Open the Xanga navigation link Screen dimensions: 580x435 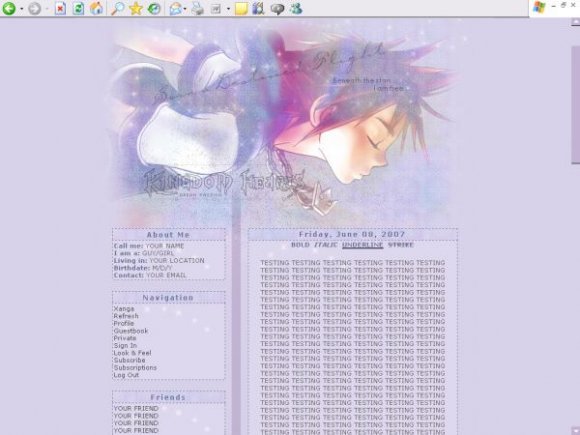124,308
